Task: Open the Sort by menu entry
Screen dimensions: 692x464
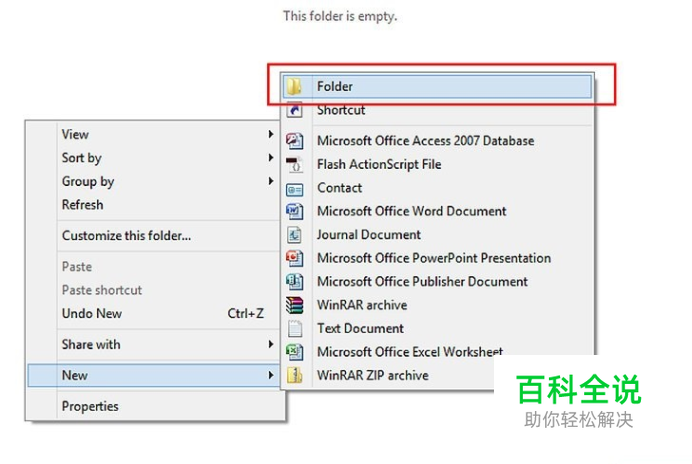Action: click(154, 158)
